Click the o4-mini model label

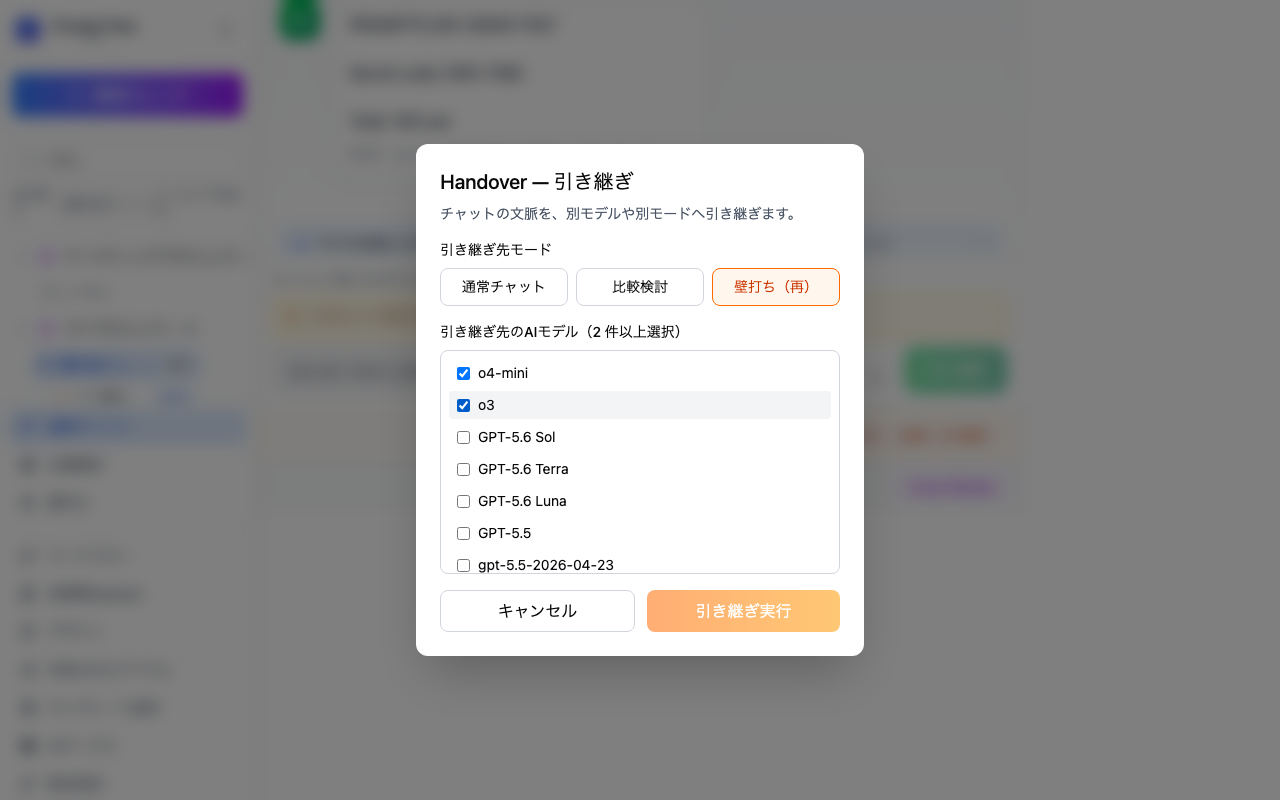(503, 373)
